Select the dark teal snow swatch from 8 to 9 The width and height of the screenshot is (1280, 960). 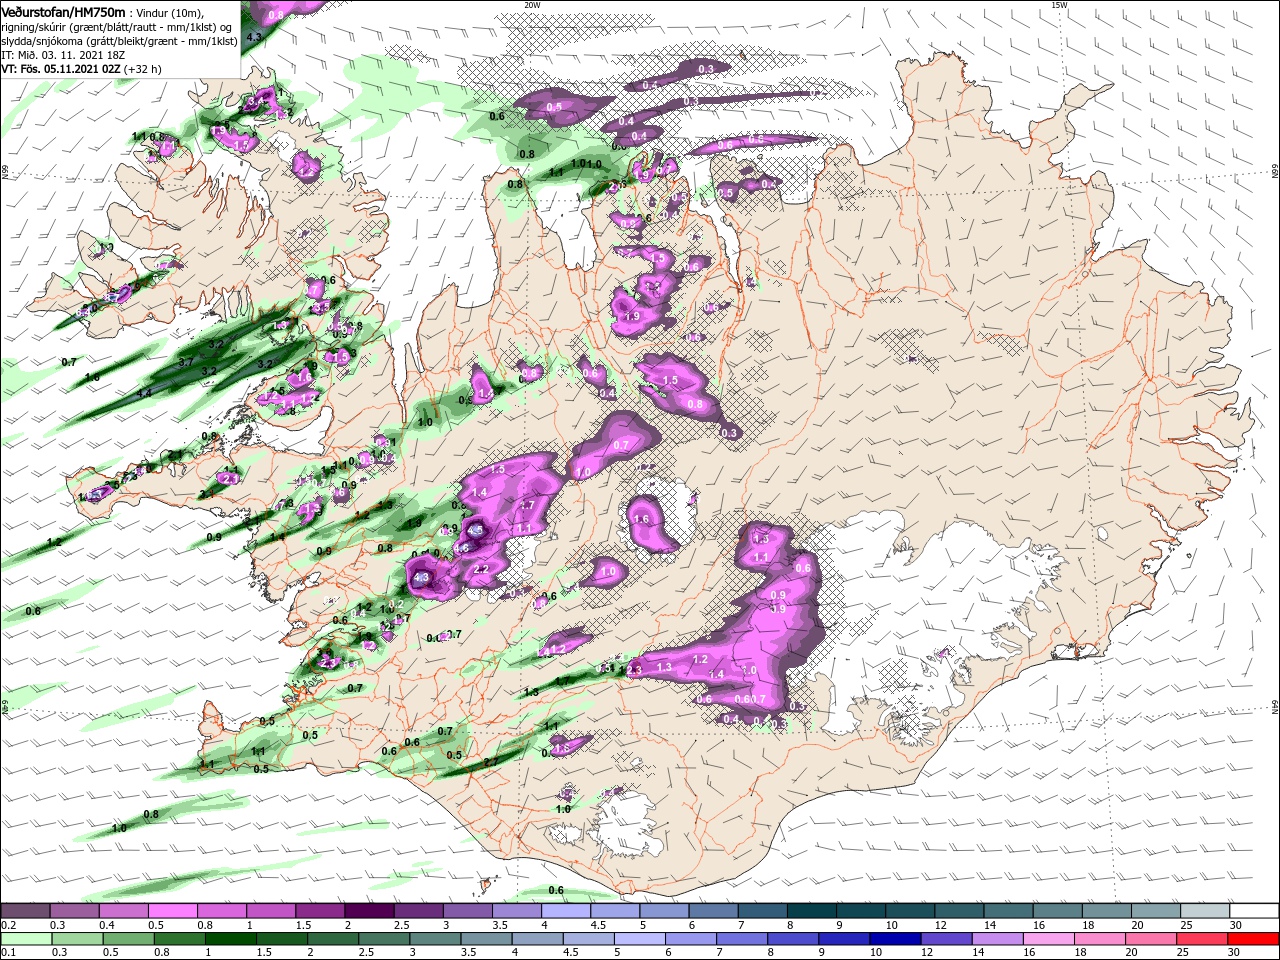810,911
